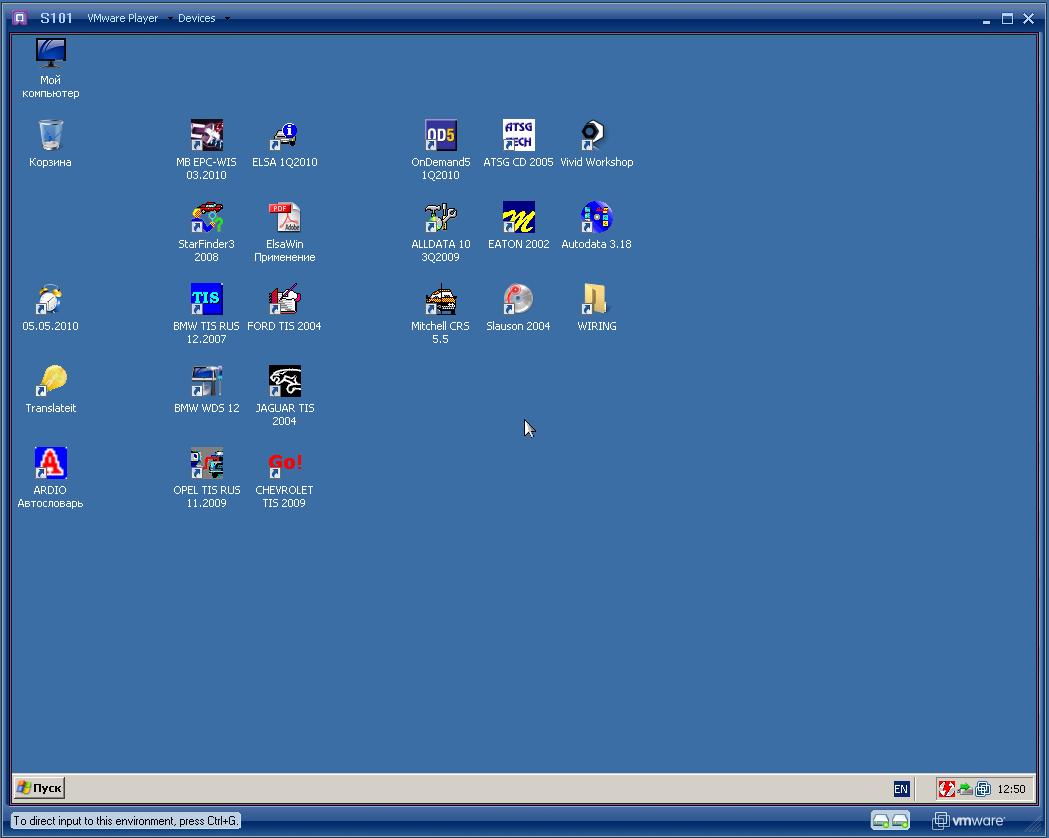Image resolution: width=1049 pixels, height=838 pixels.
Task: Launch ELSA 1Q2010 desktop icon
Action: pyautogui.click(x=285, y=136)
